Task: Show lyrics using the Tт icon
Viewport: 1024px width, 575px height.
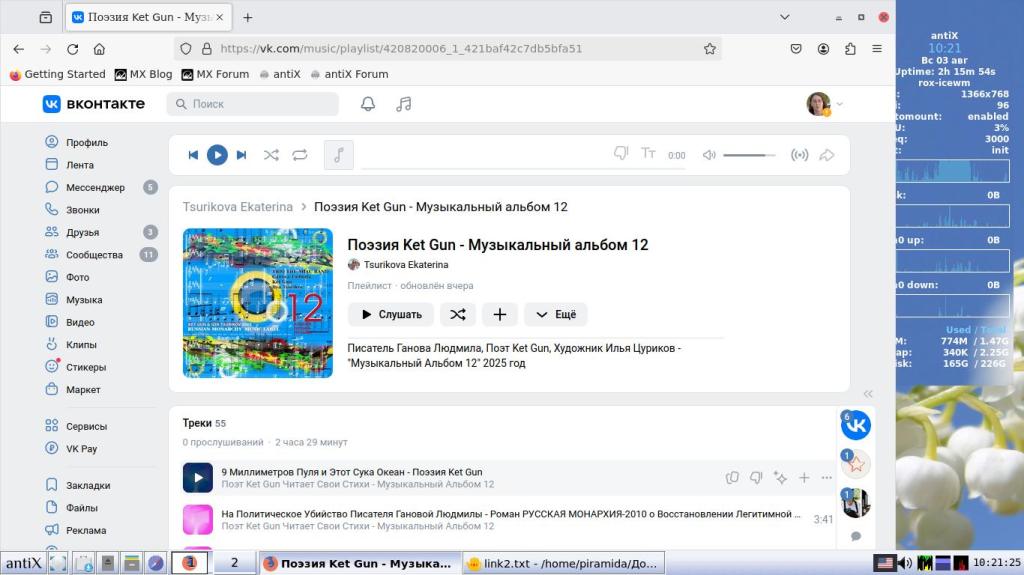Action: point(648,154)
